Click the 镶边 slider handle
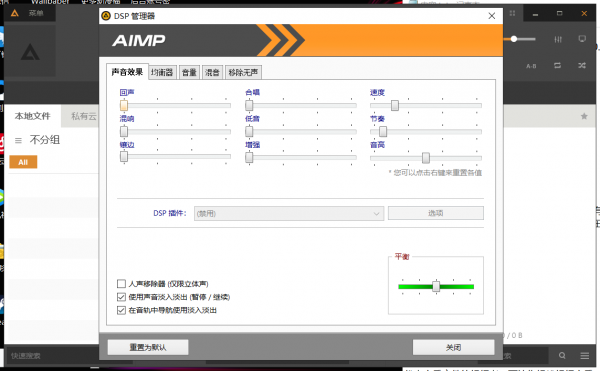The image size is (600, 371). (x=124, y=156)
